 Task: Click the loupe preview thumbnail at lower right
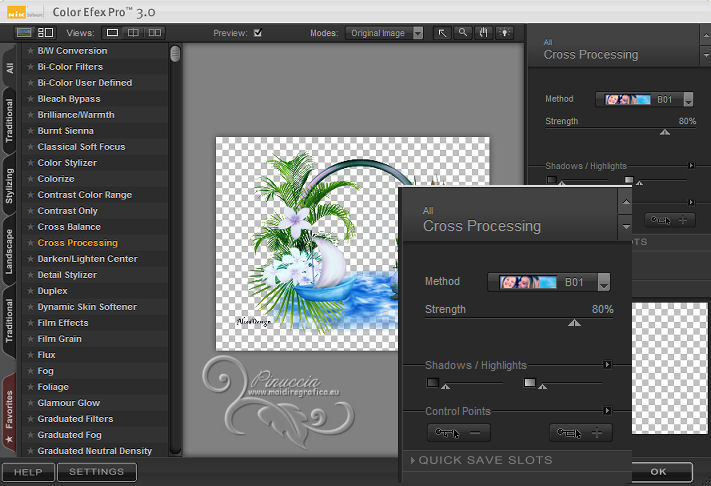tap(669, 368)
